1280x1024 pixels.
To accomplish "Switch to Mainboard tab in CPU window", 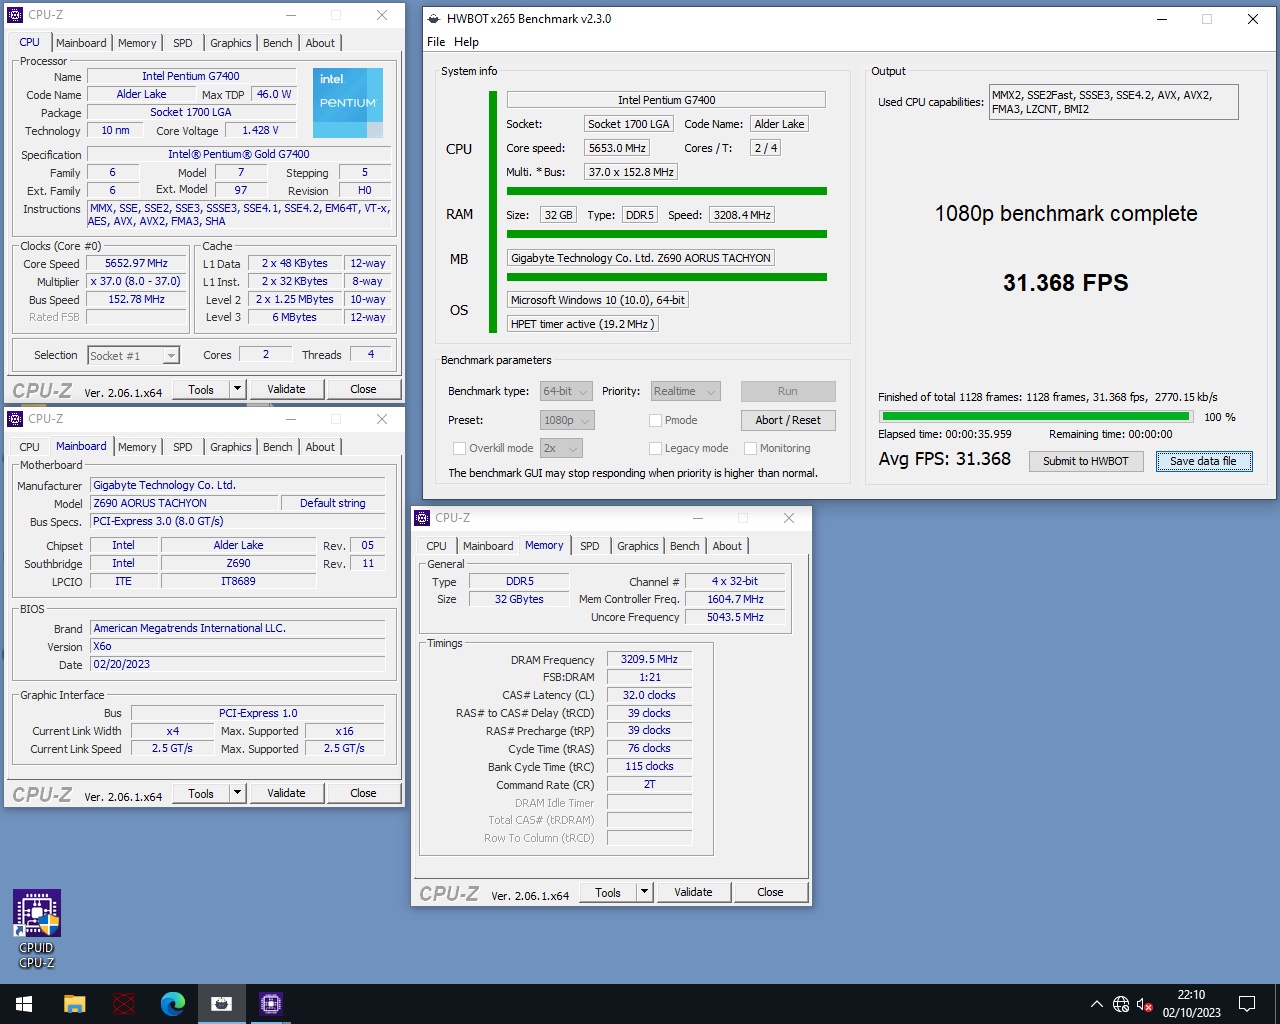I will click(81, 43).
